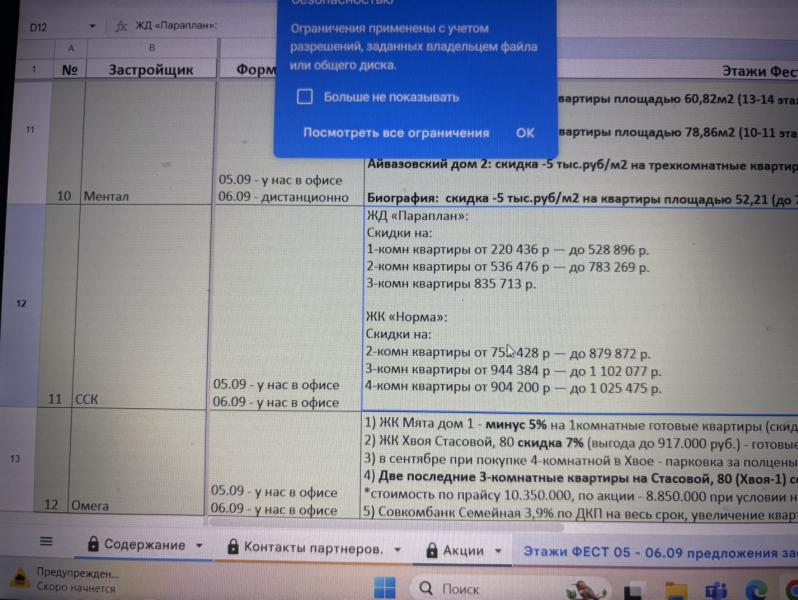
Task: Select row header 1
Action: click(34, 69)
